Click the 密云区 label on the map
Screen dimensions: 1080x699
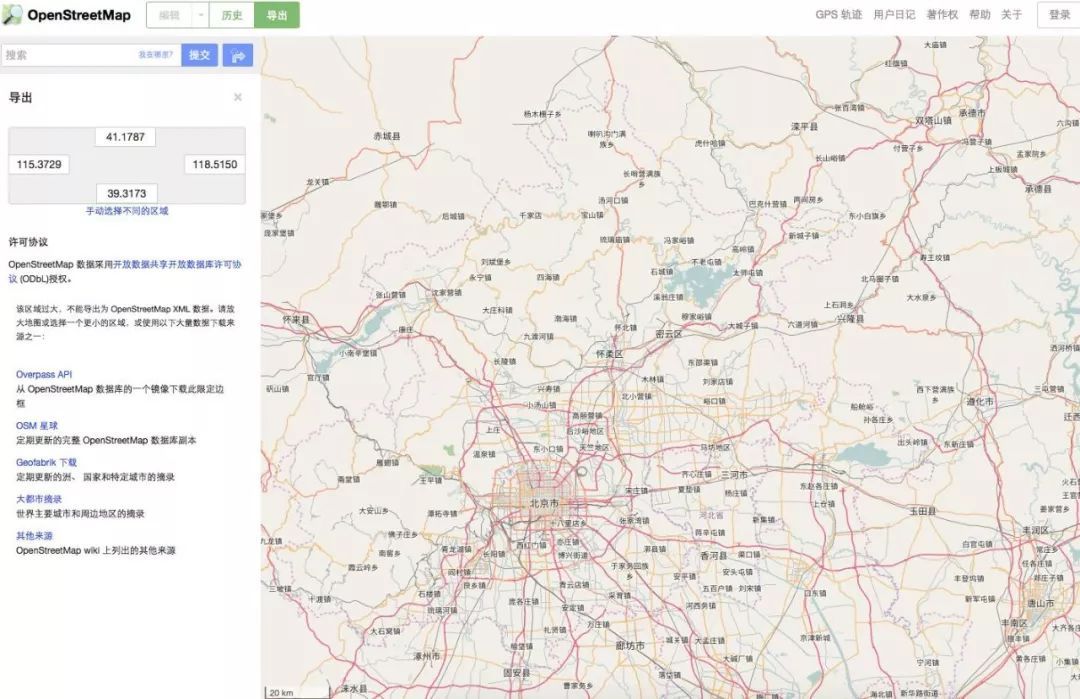(x=668, y=334)
